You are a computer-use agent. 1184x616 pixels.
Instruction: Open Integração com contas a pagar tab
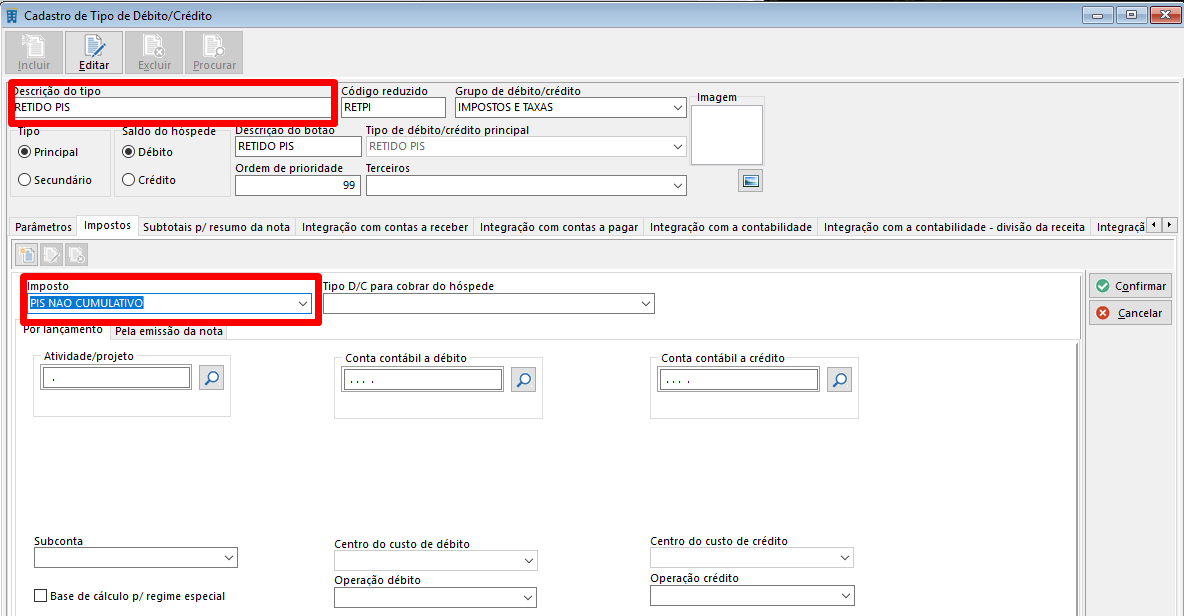(x=559, y=226)
